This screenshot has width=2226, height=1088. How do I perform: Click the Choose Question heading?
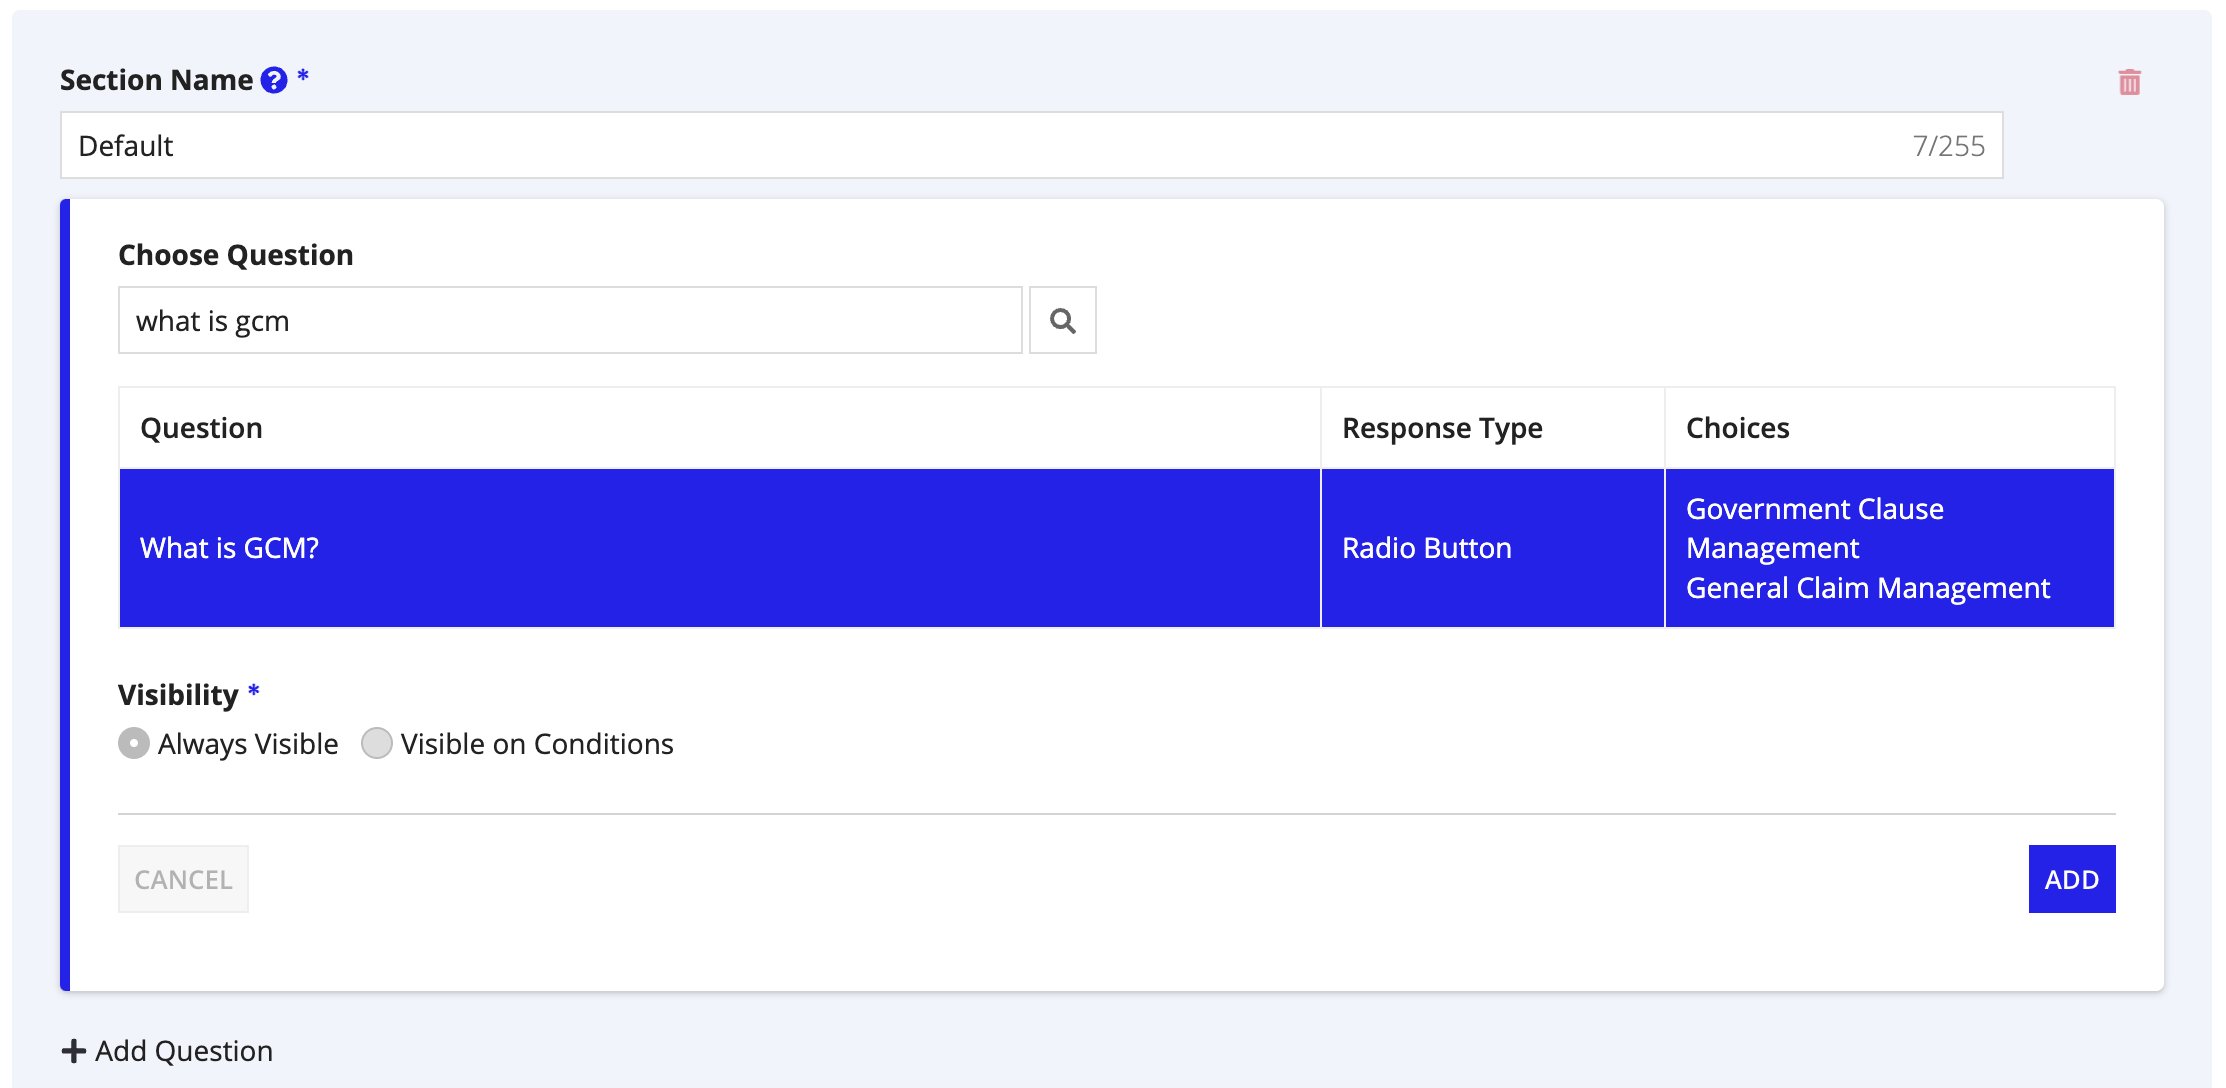click(x=236, y=255)
